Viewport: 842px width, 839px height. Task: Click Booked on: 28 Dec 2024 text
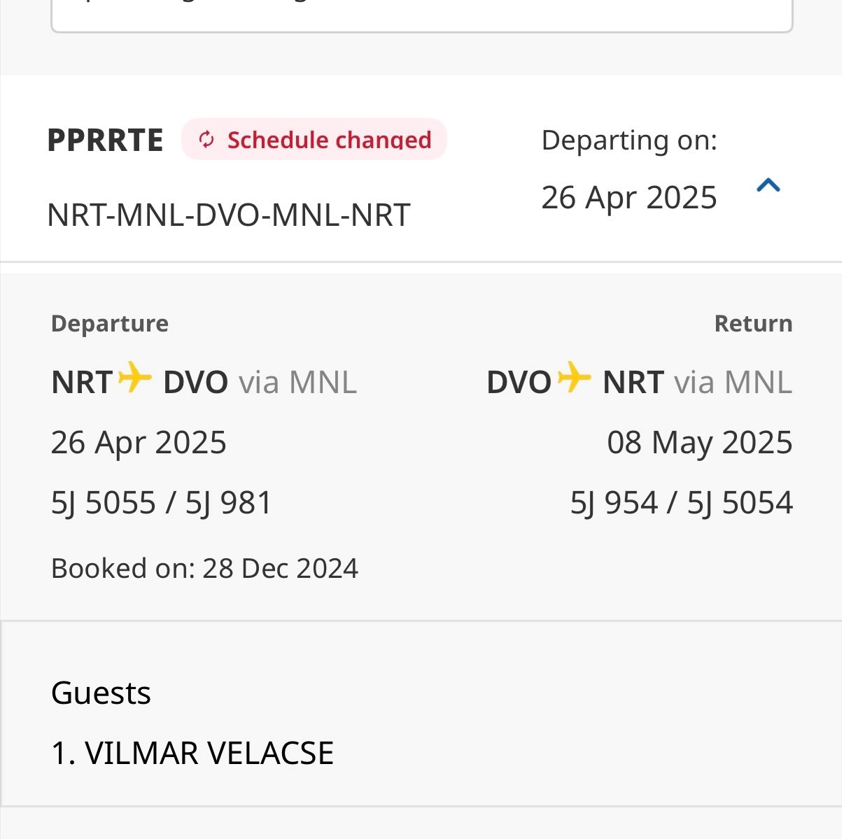tap(204, 568)
